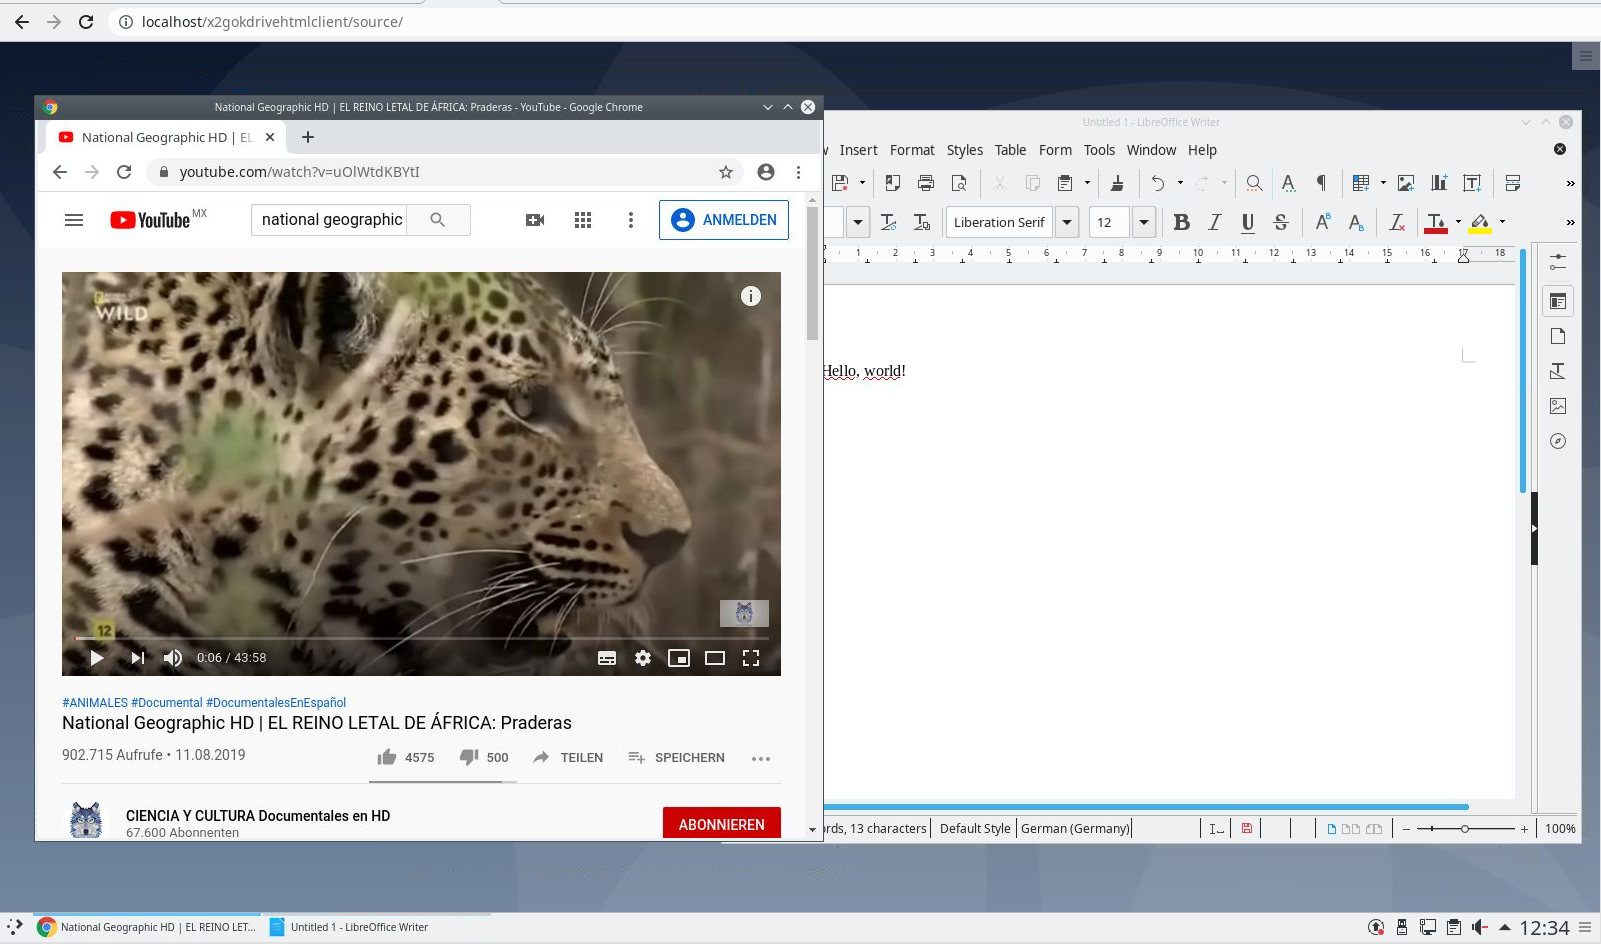Open Styles menu in Writer
This screenshot has width=1601, height=944.
coord(965,150)
